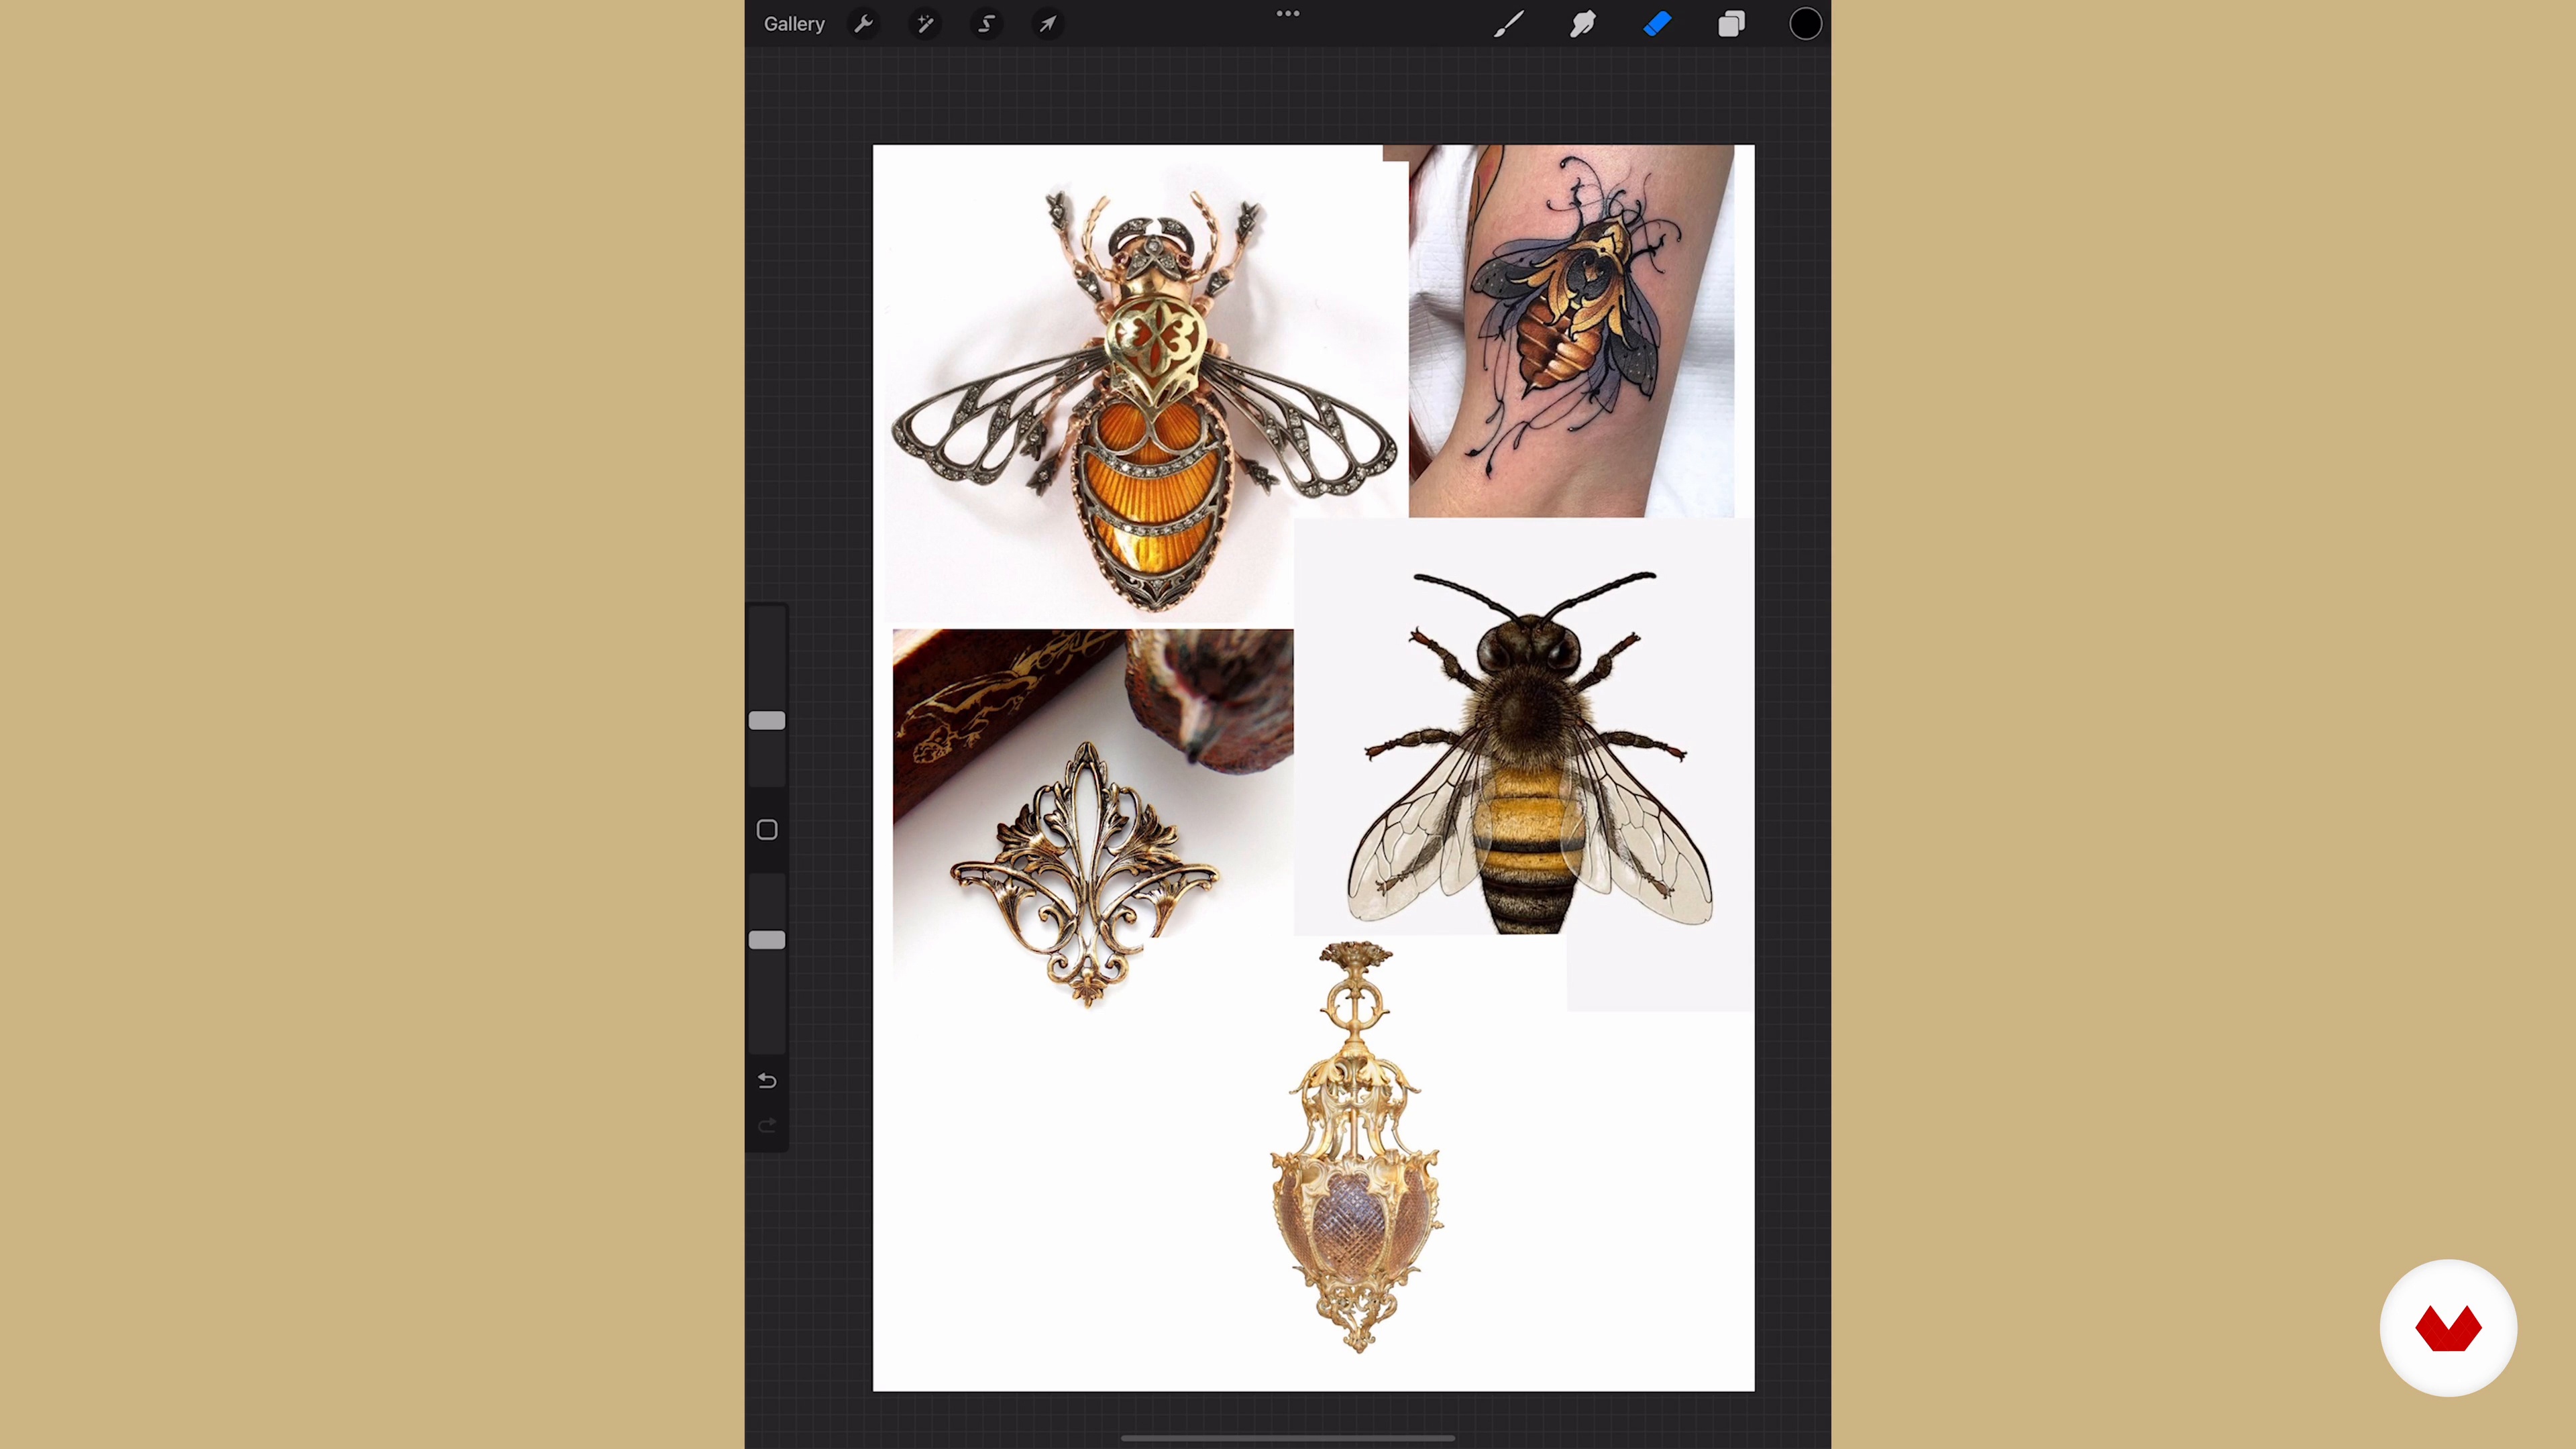Tap the three-dot multitasking indicator
The image size is (2576, 1449).
coord(1288,14)
